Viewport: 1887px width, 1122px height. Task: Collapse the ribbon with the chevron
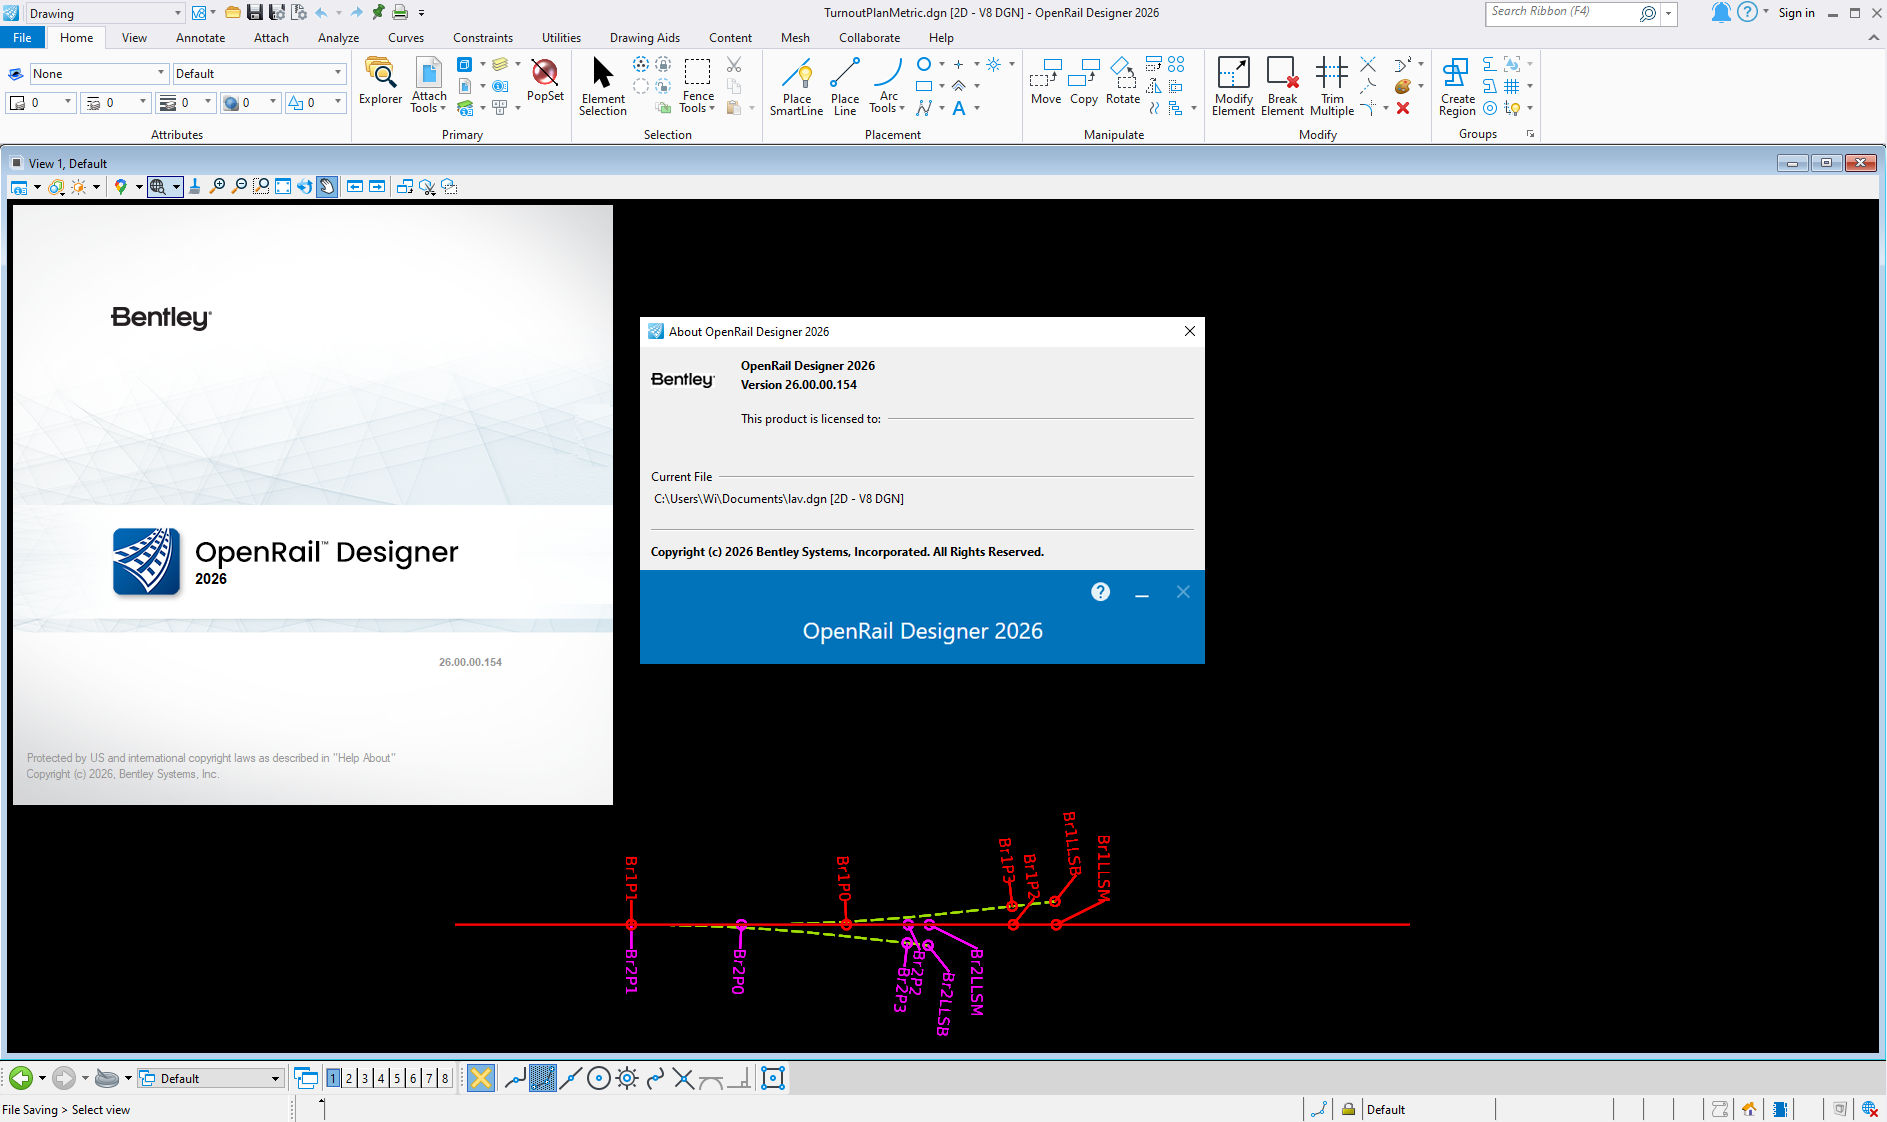[1873, 38]
